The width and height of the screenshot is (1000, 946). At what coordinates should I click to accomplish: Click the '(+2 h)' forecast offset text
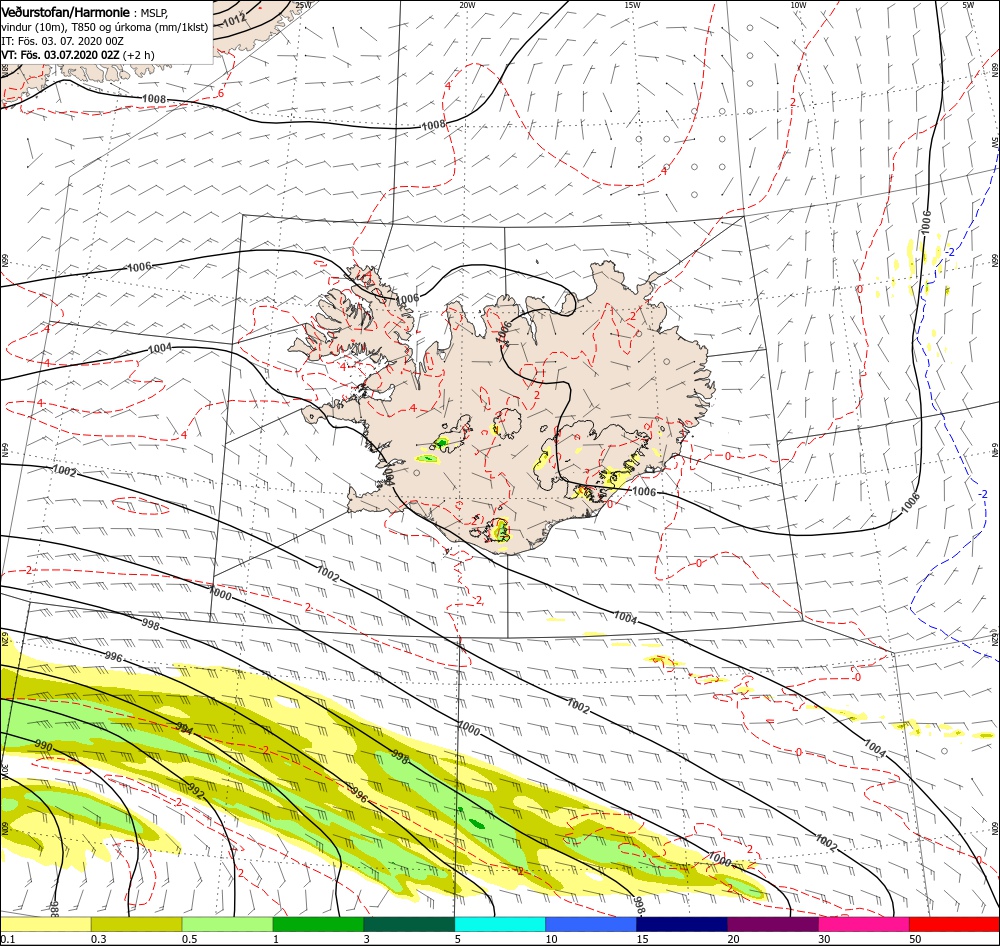point(138,55)
